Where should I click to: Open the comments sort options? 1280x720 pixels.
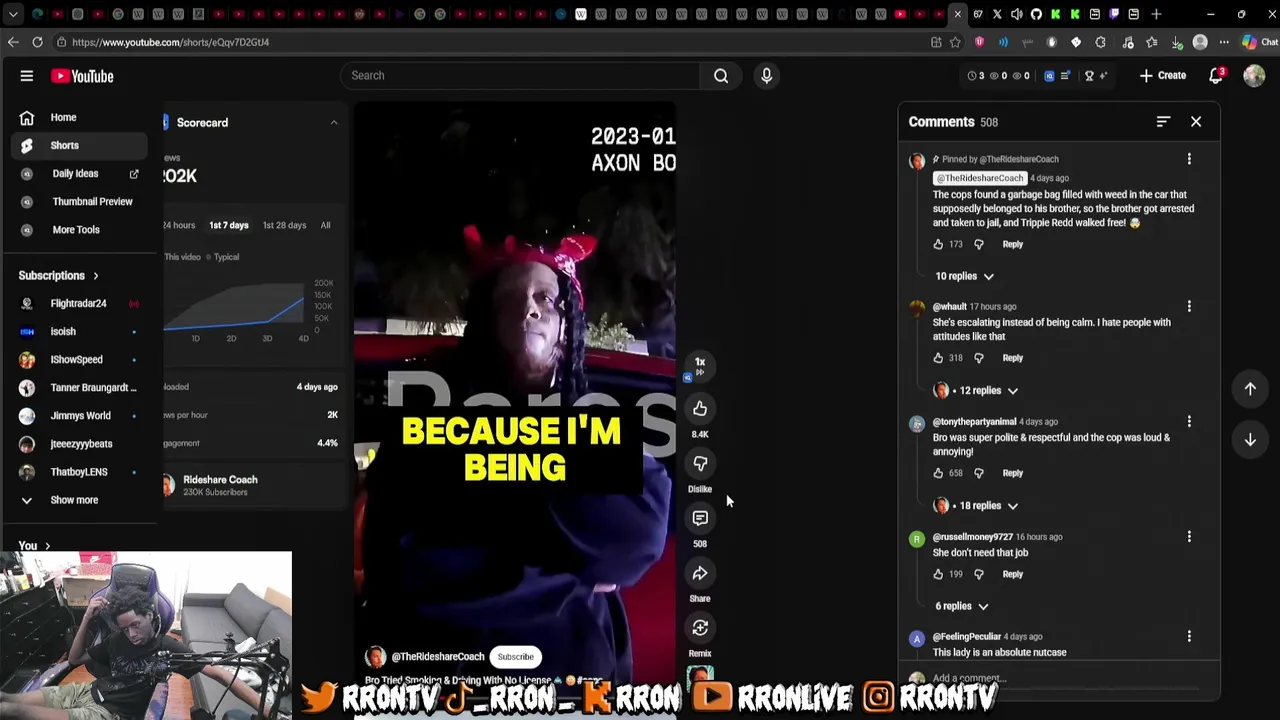point(1163,122)
